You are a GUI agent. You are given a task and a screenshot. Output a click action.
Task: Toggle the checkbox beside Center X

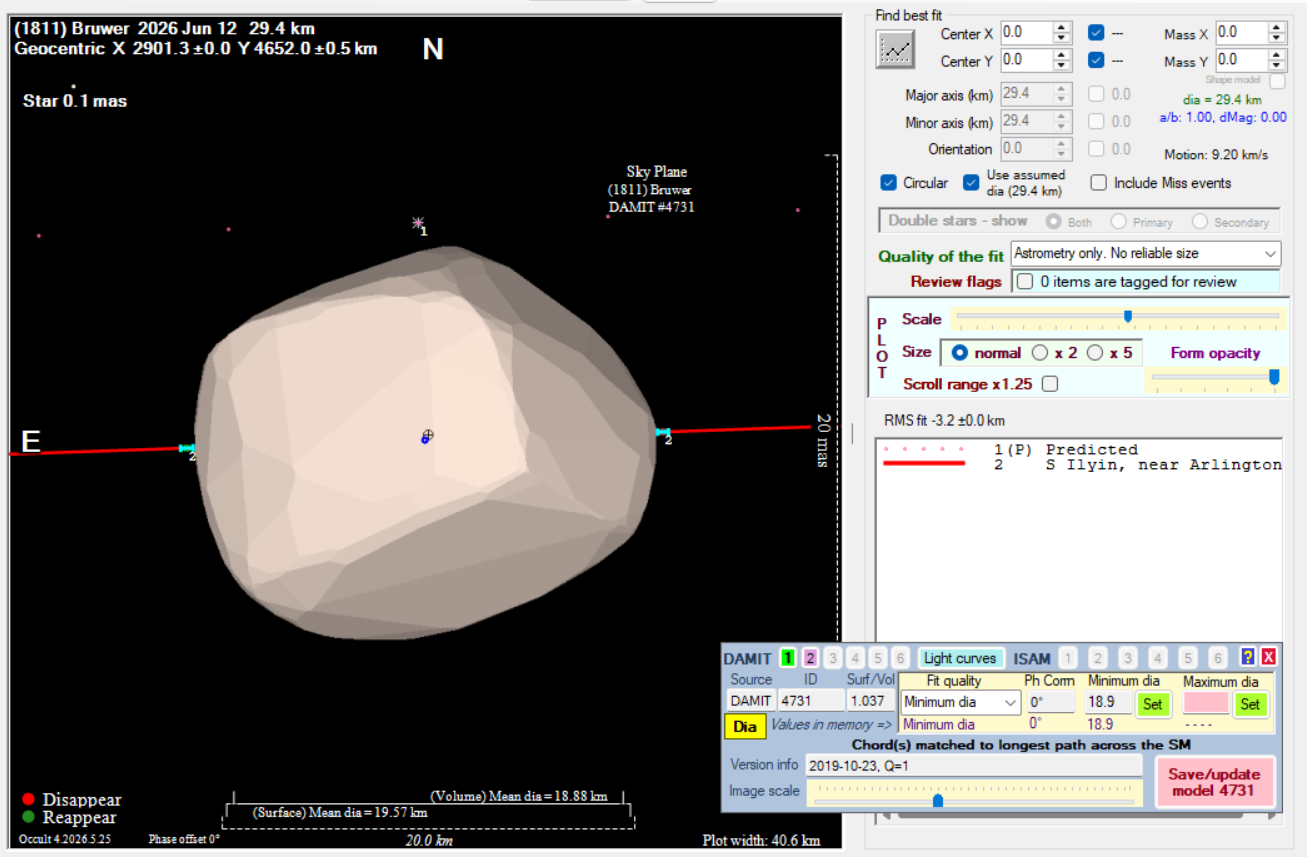click(x=1096, y=33)
